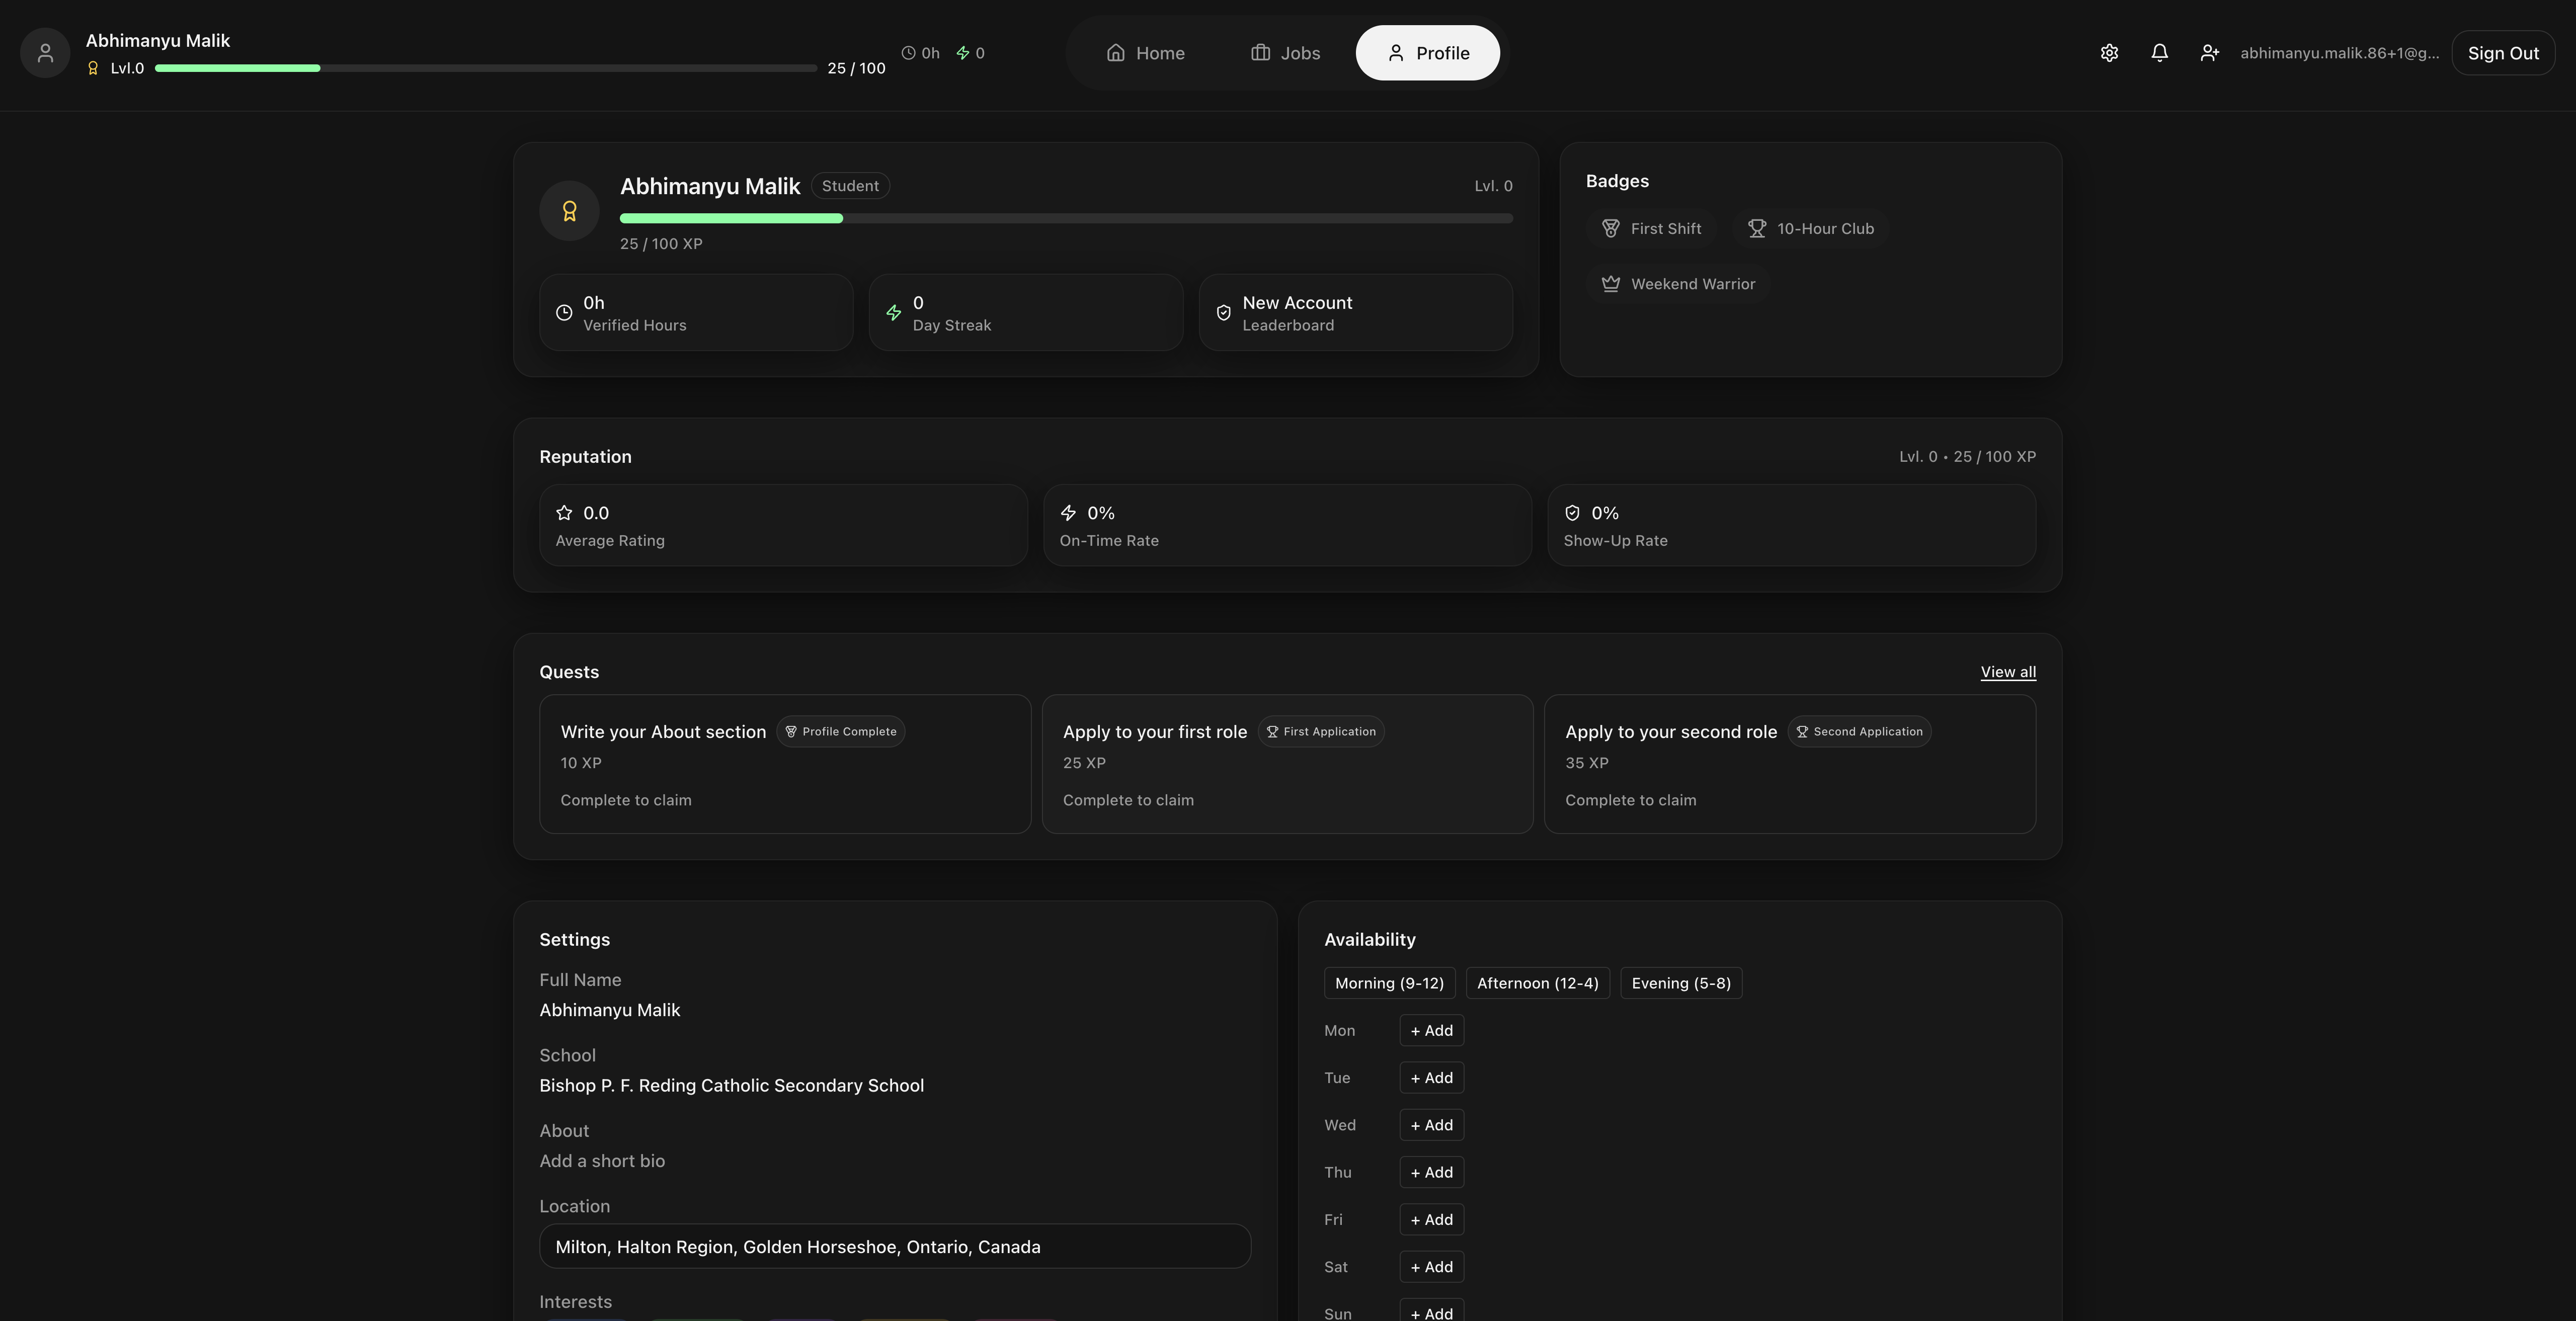Open settings via the gear icon

(2109, 53)
